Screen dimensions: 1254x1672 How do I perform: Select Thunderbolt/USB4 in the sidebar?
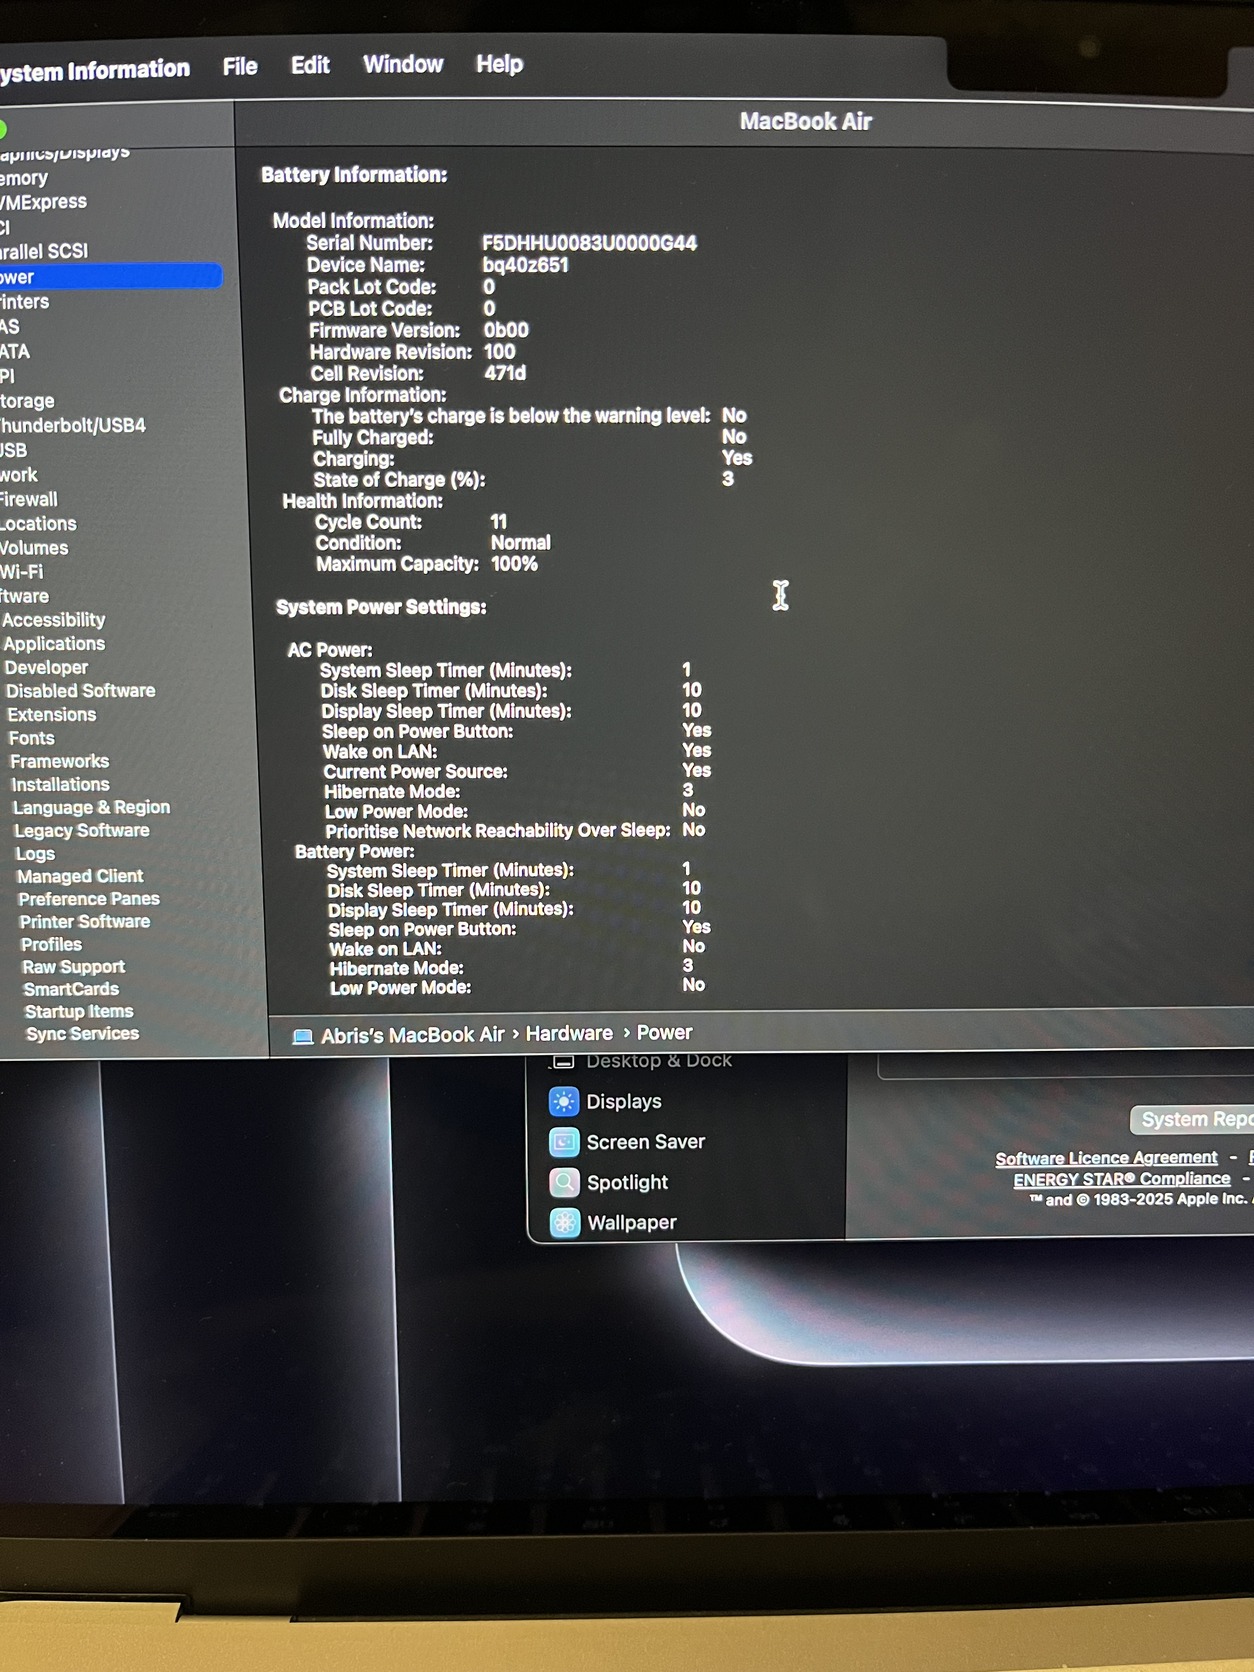pyautogui.click(x=73, y=425)
